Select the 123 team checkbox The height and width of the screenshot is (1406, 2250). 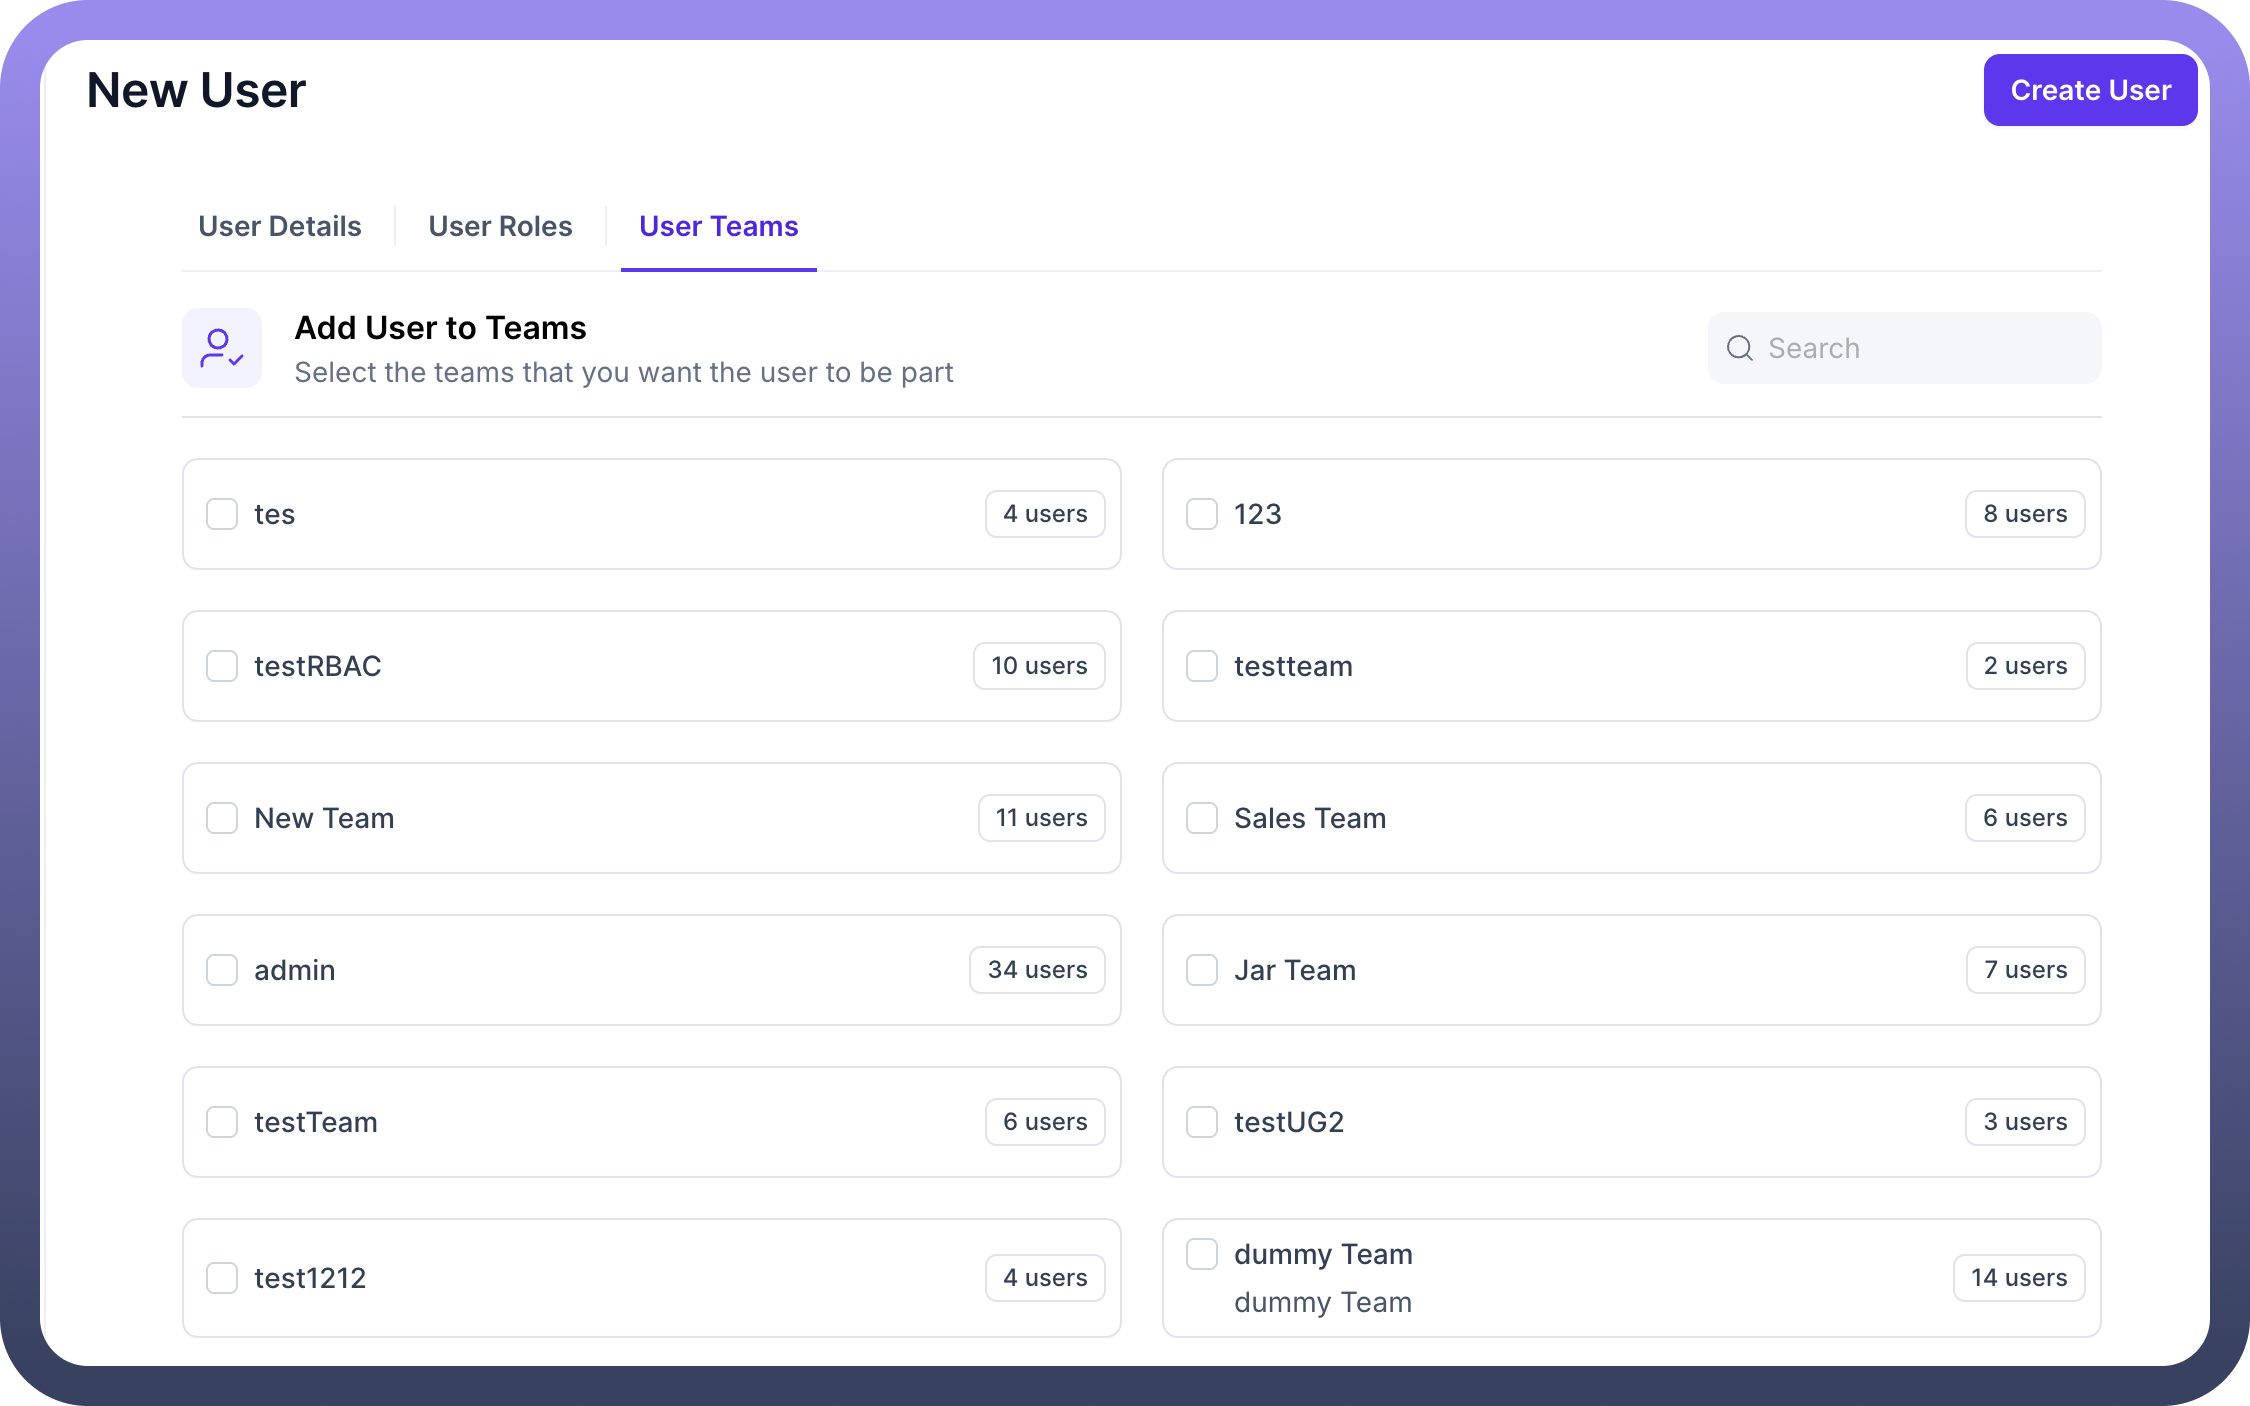pyautogui.click(x=1202, y=514)
